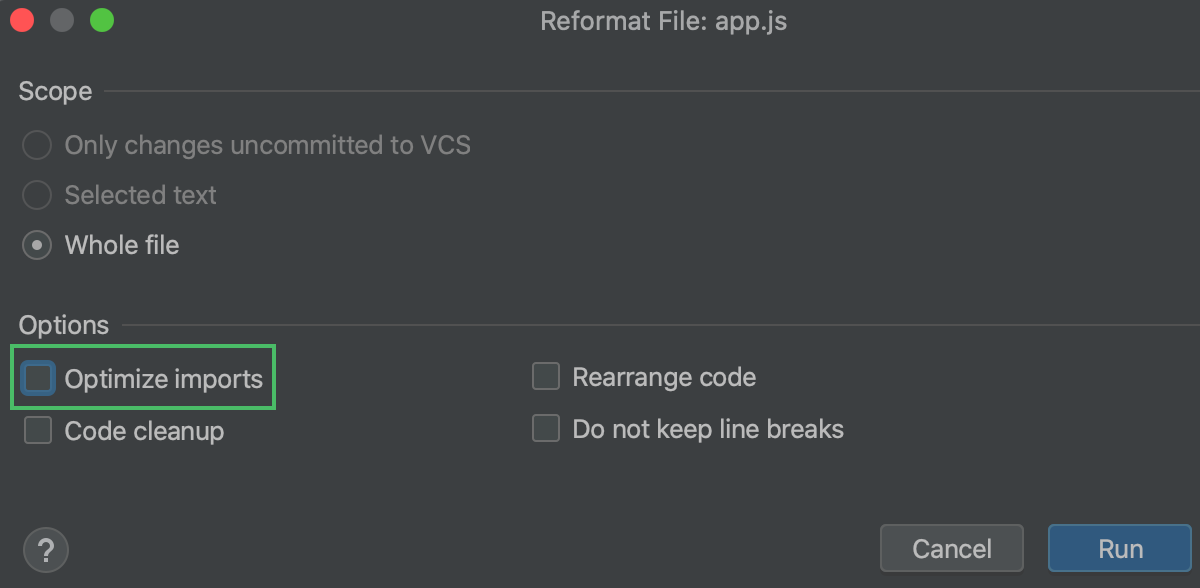Check the Code cleanup option
The image size is (1200, 588).
coord(37,430)
